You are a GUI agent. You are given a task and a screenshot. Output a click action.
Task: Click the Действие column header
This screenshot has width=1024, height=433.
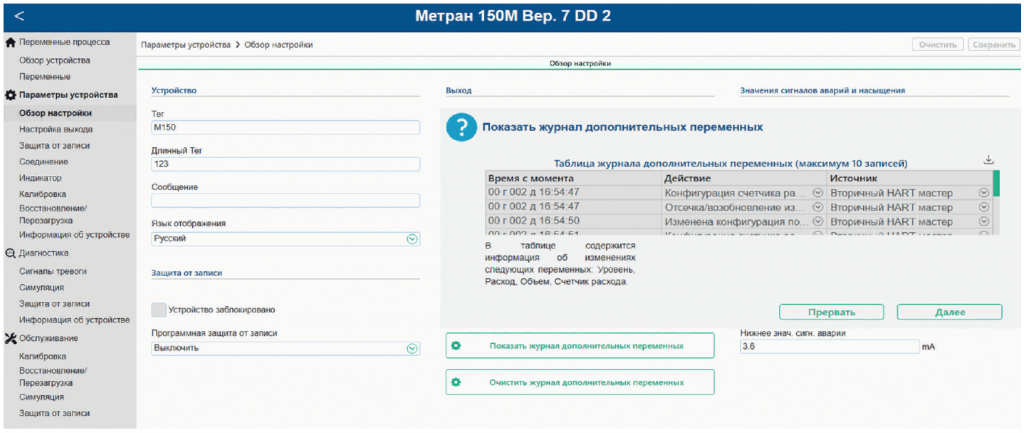[744, 178]
